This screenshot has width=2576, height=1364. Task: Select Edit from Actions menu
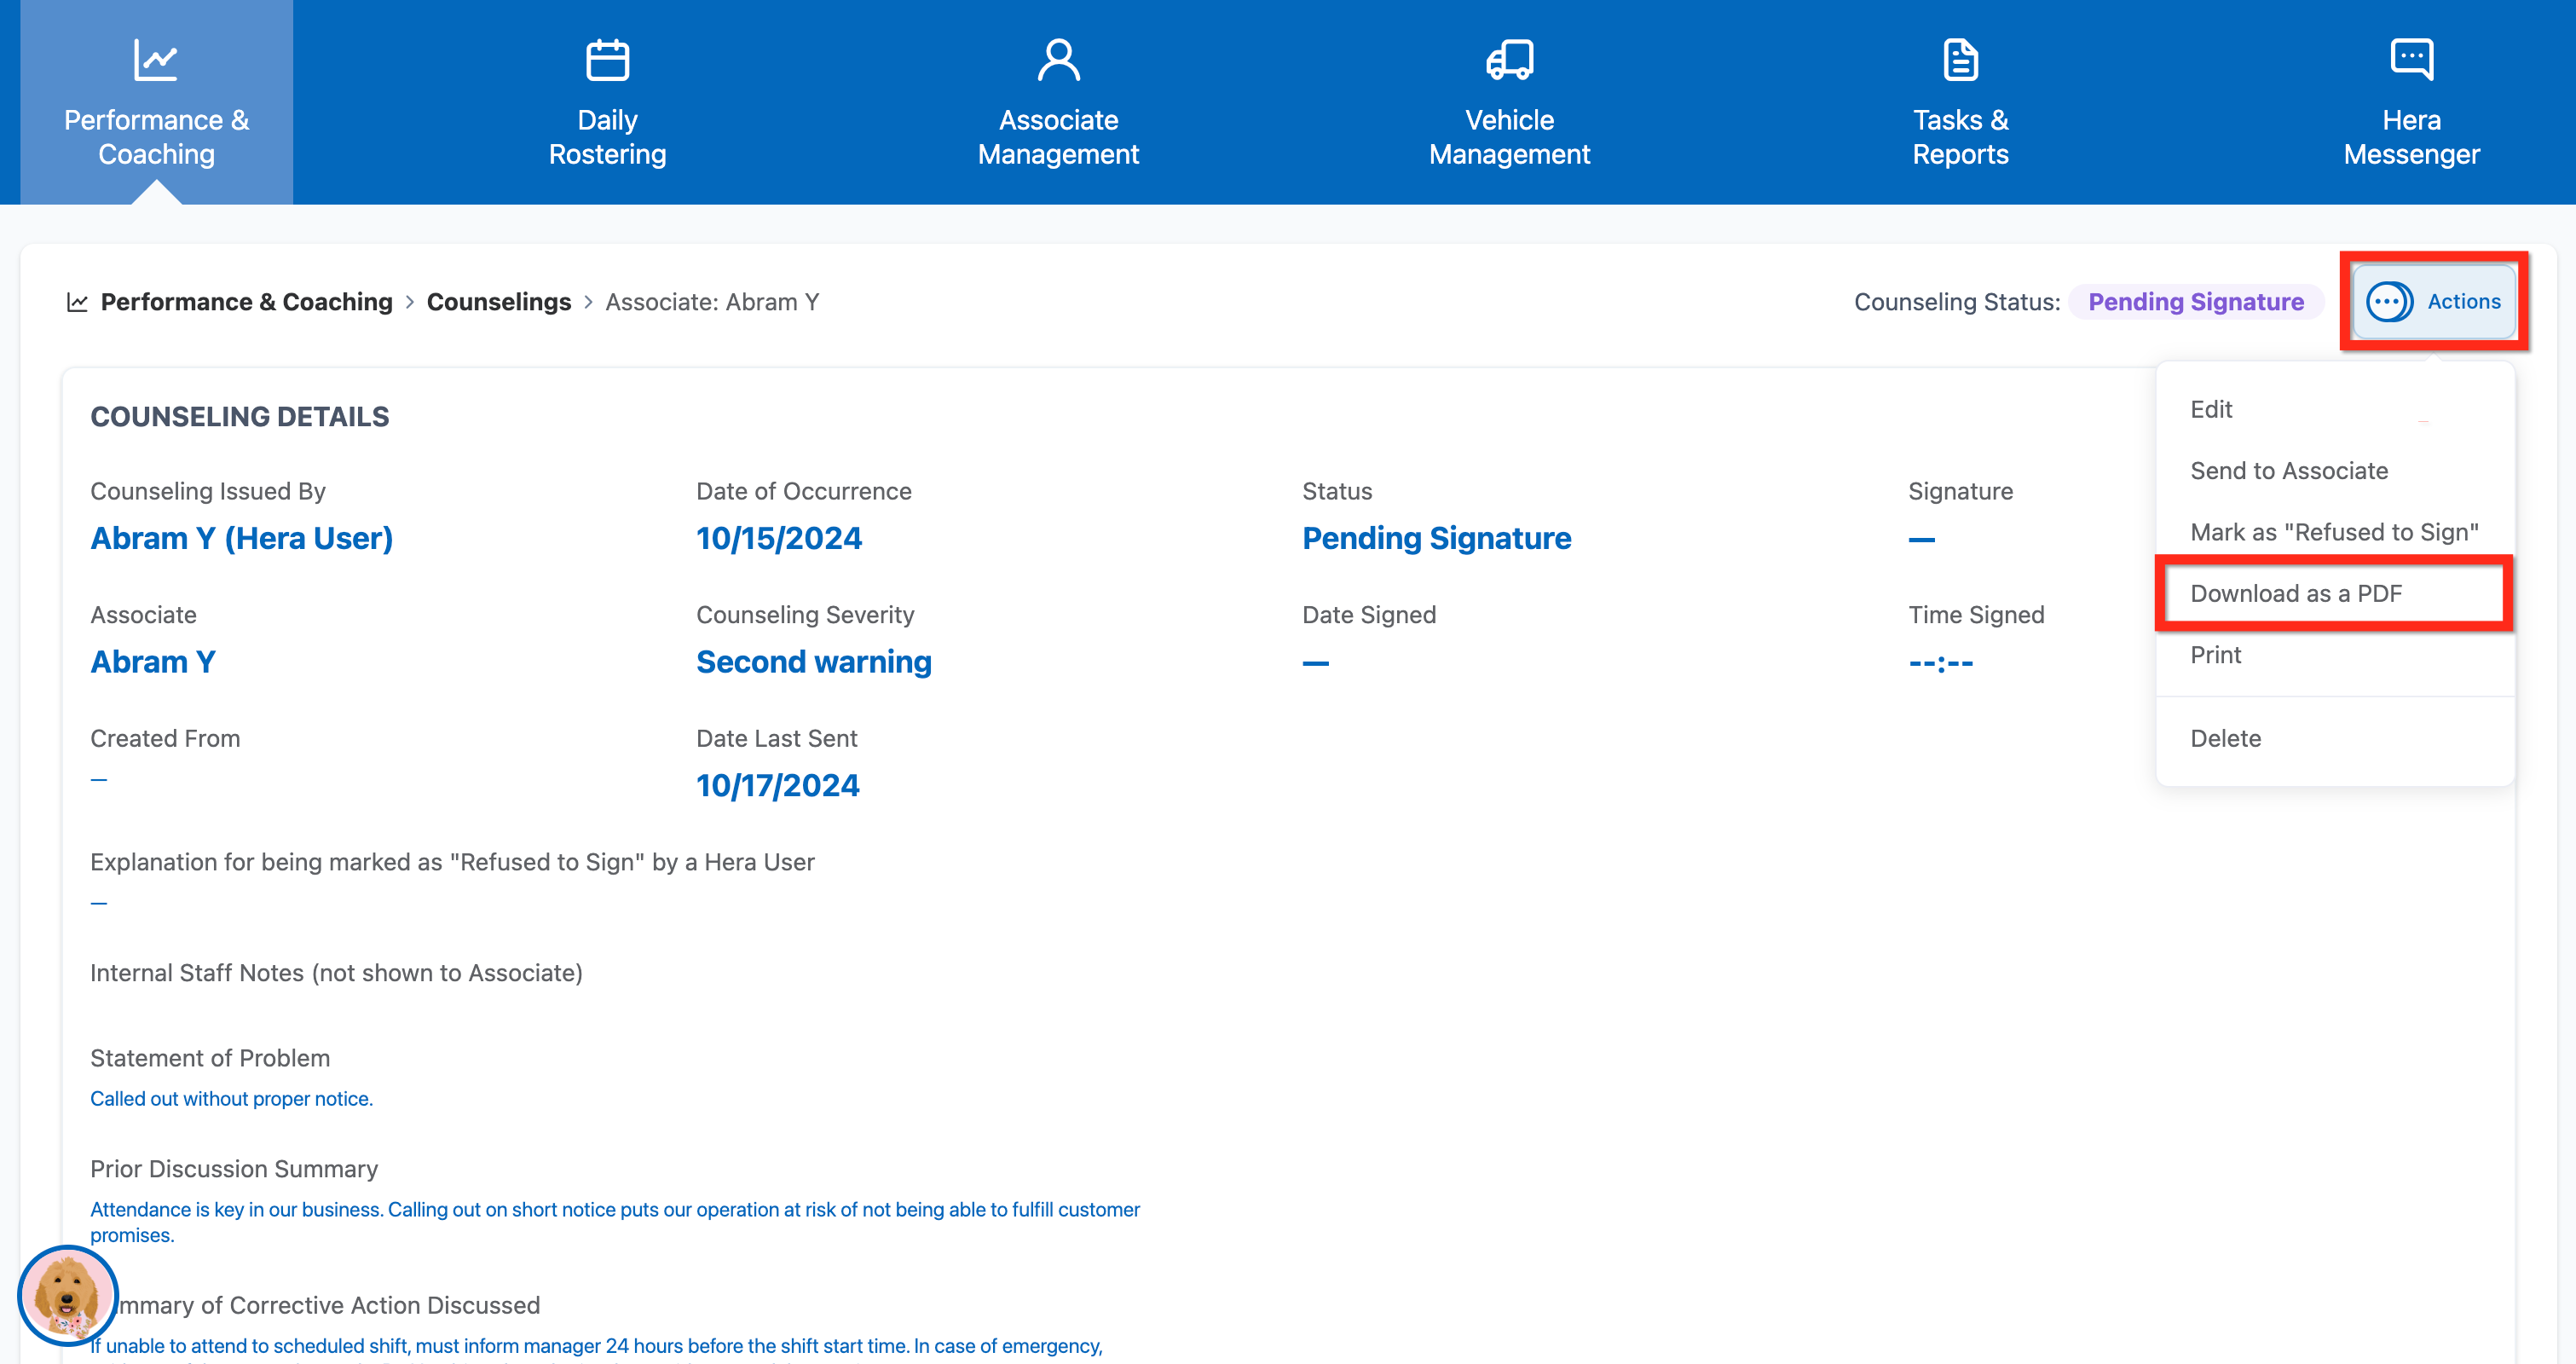(x=2211, y=409)
